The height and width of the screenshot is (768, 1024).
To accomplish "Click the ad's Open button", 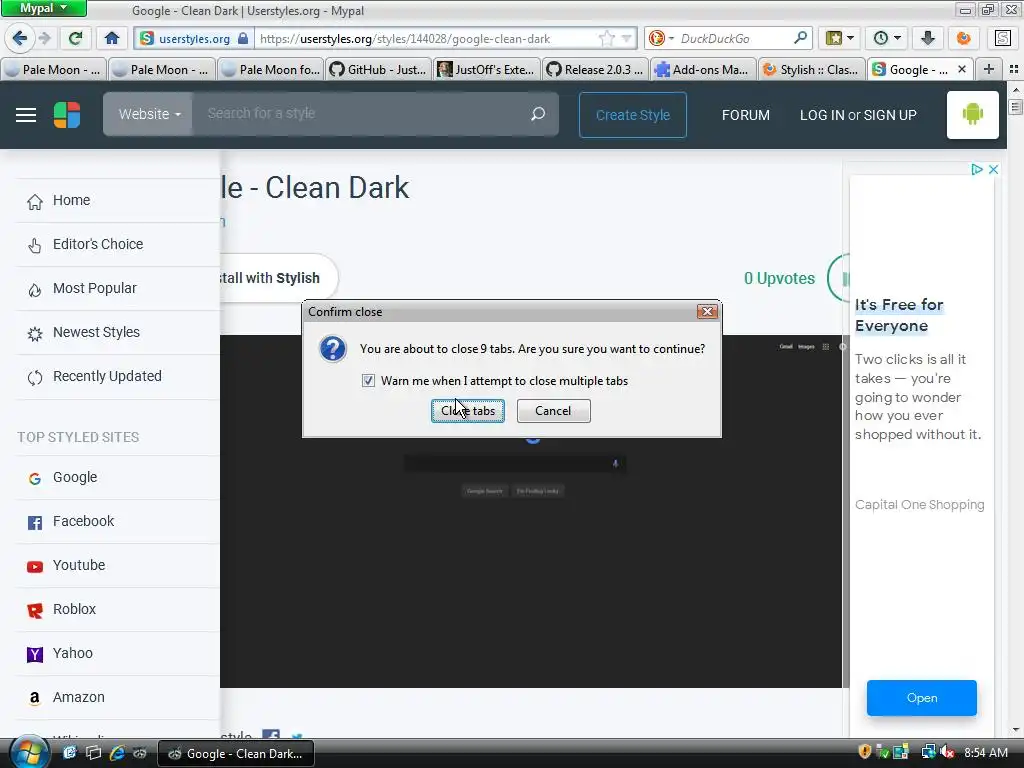I will [x=921, y=698].
